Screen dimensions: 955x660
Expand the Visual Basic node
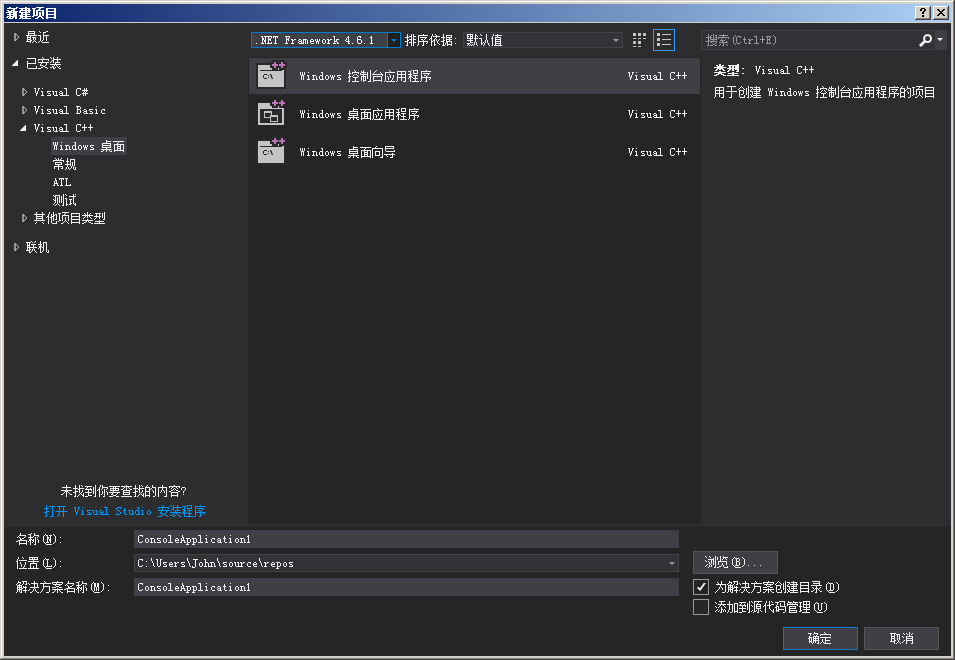tap(24, 110)
